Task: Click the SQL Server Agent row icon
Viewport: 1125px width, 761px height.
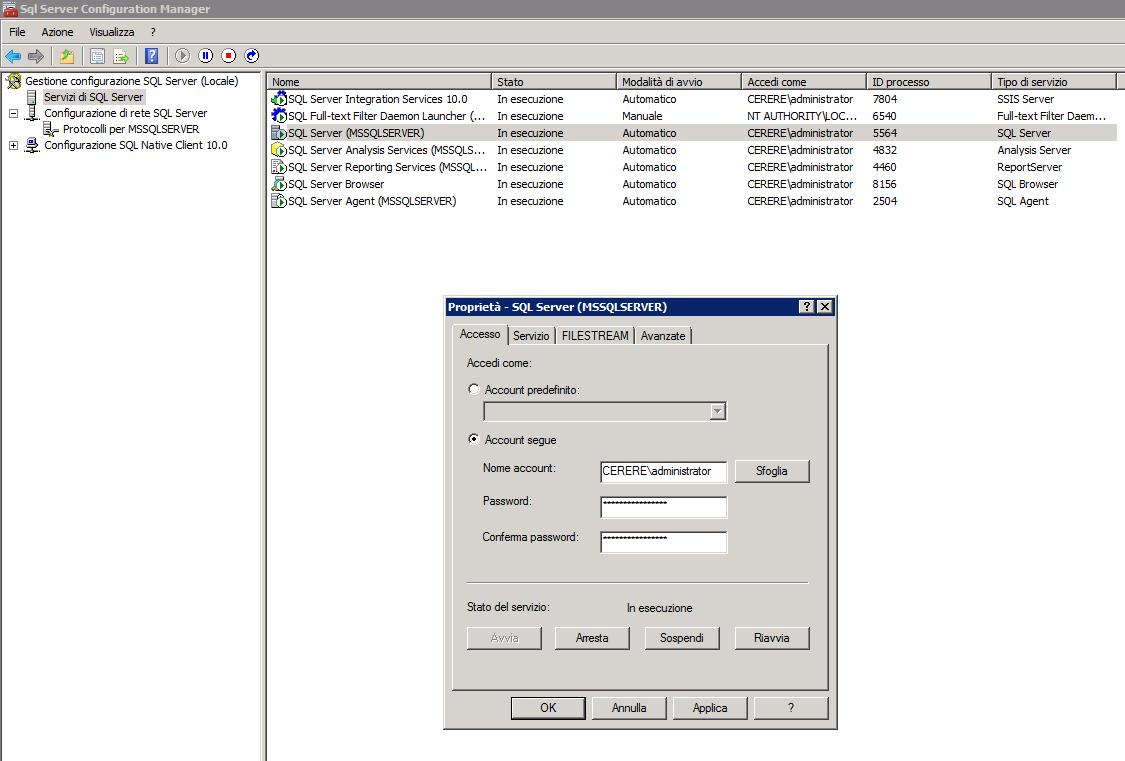Action: coord(278,201)
